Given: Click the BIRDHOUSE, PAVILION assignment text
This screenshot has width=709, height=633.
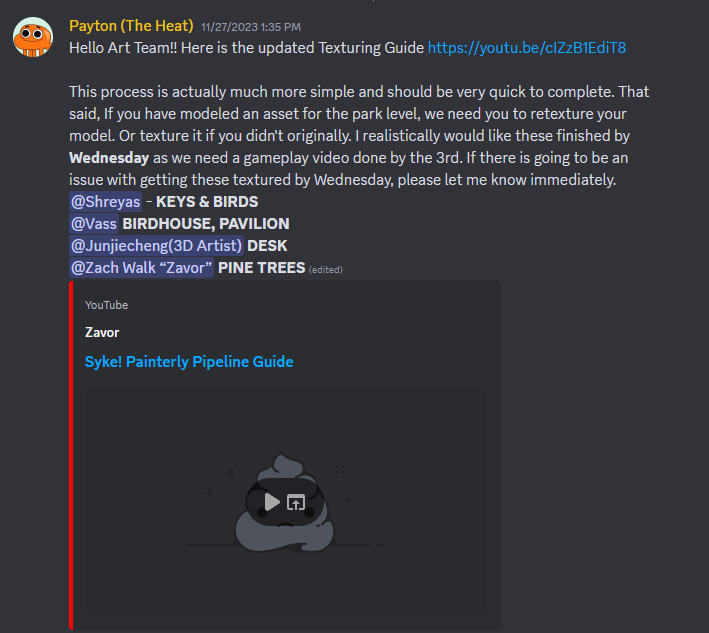Looking at the screenshot, I should point(206,224).
